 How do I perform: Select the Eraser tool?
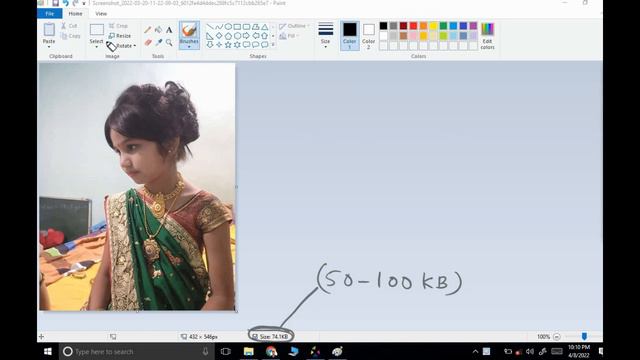click(x=148, y=42)
